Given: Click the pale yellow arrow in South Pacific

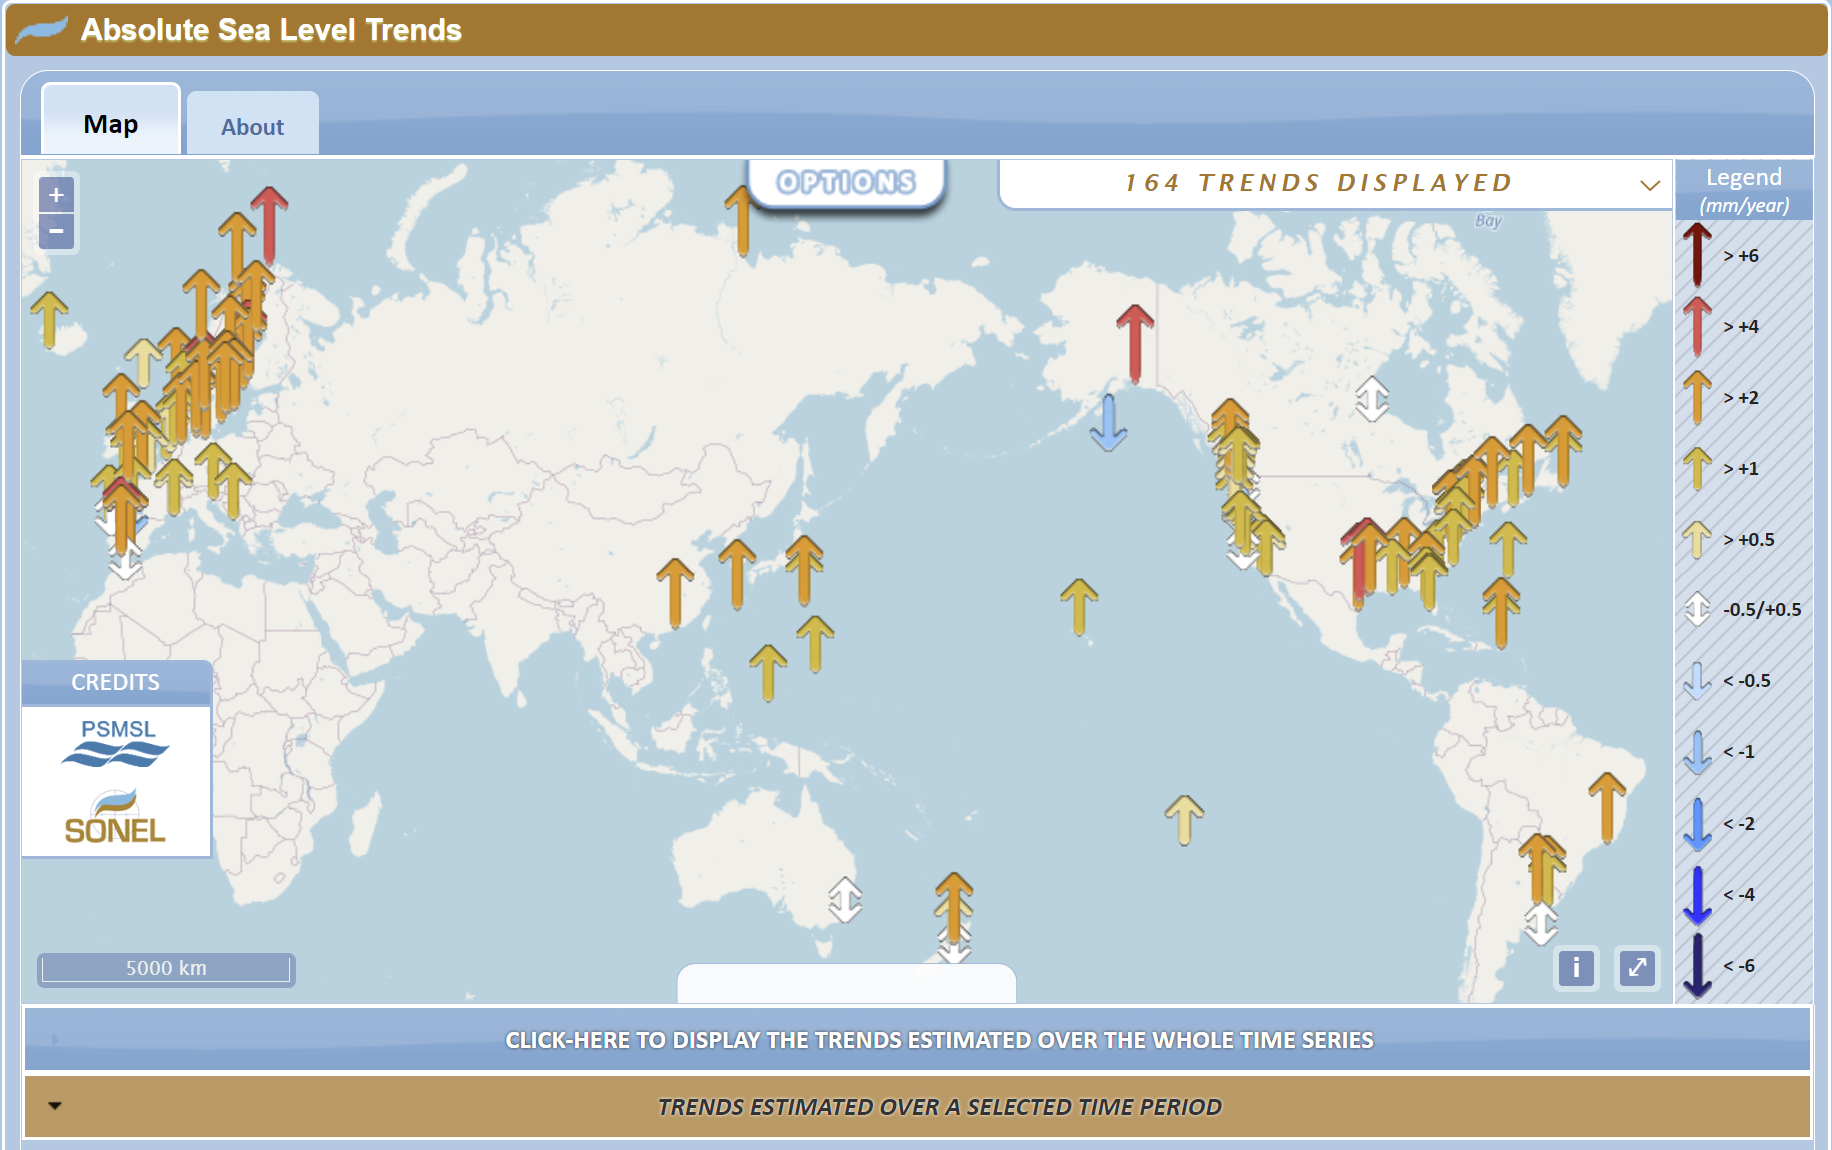Looking at the screenshot, I should [1184, 819].
